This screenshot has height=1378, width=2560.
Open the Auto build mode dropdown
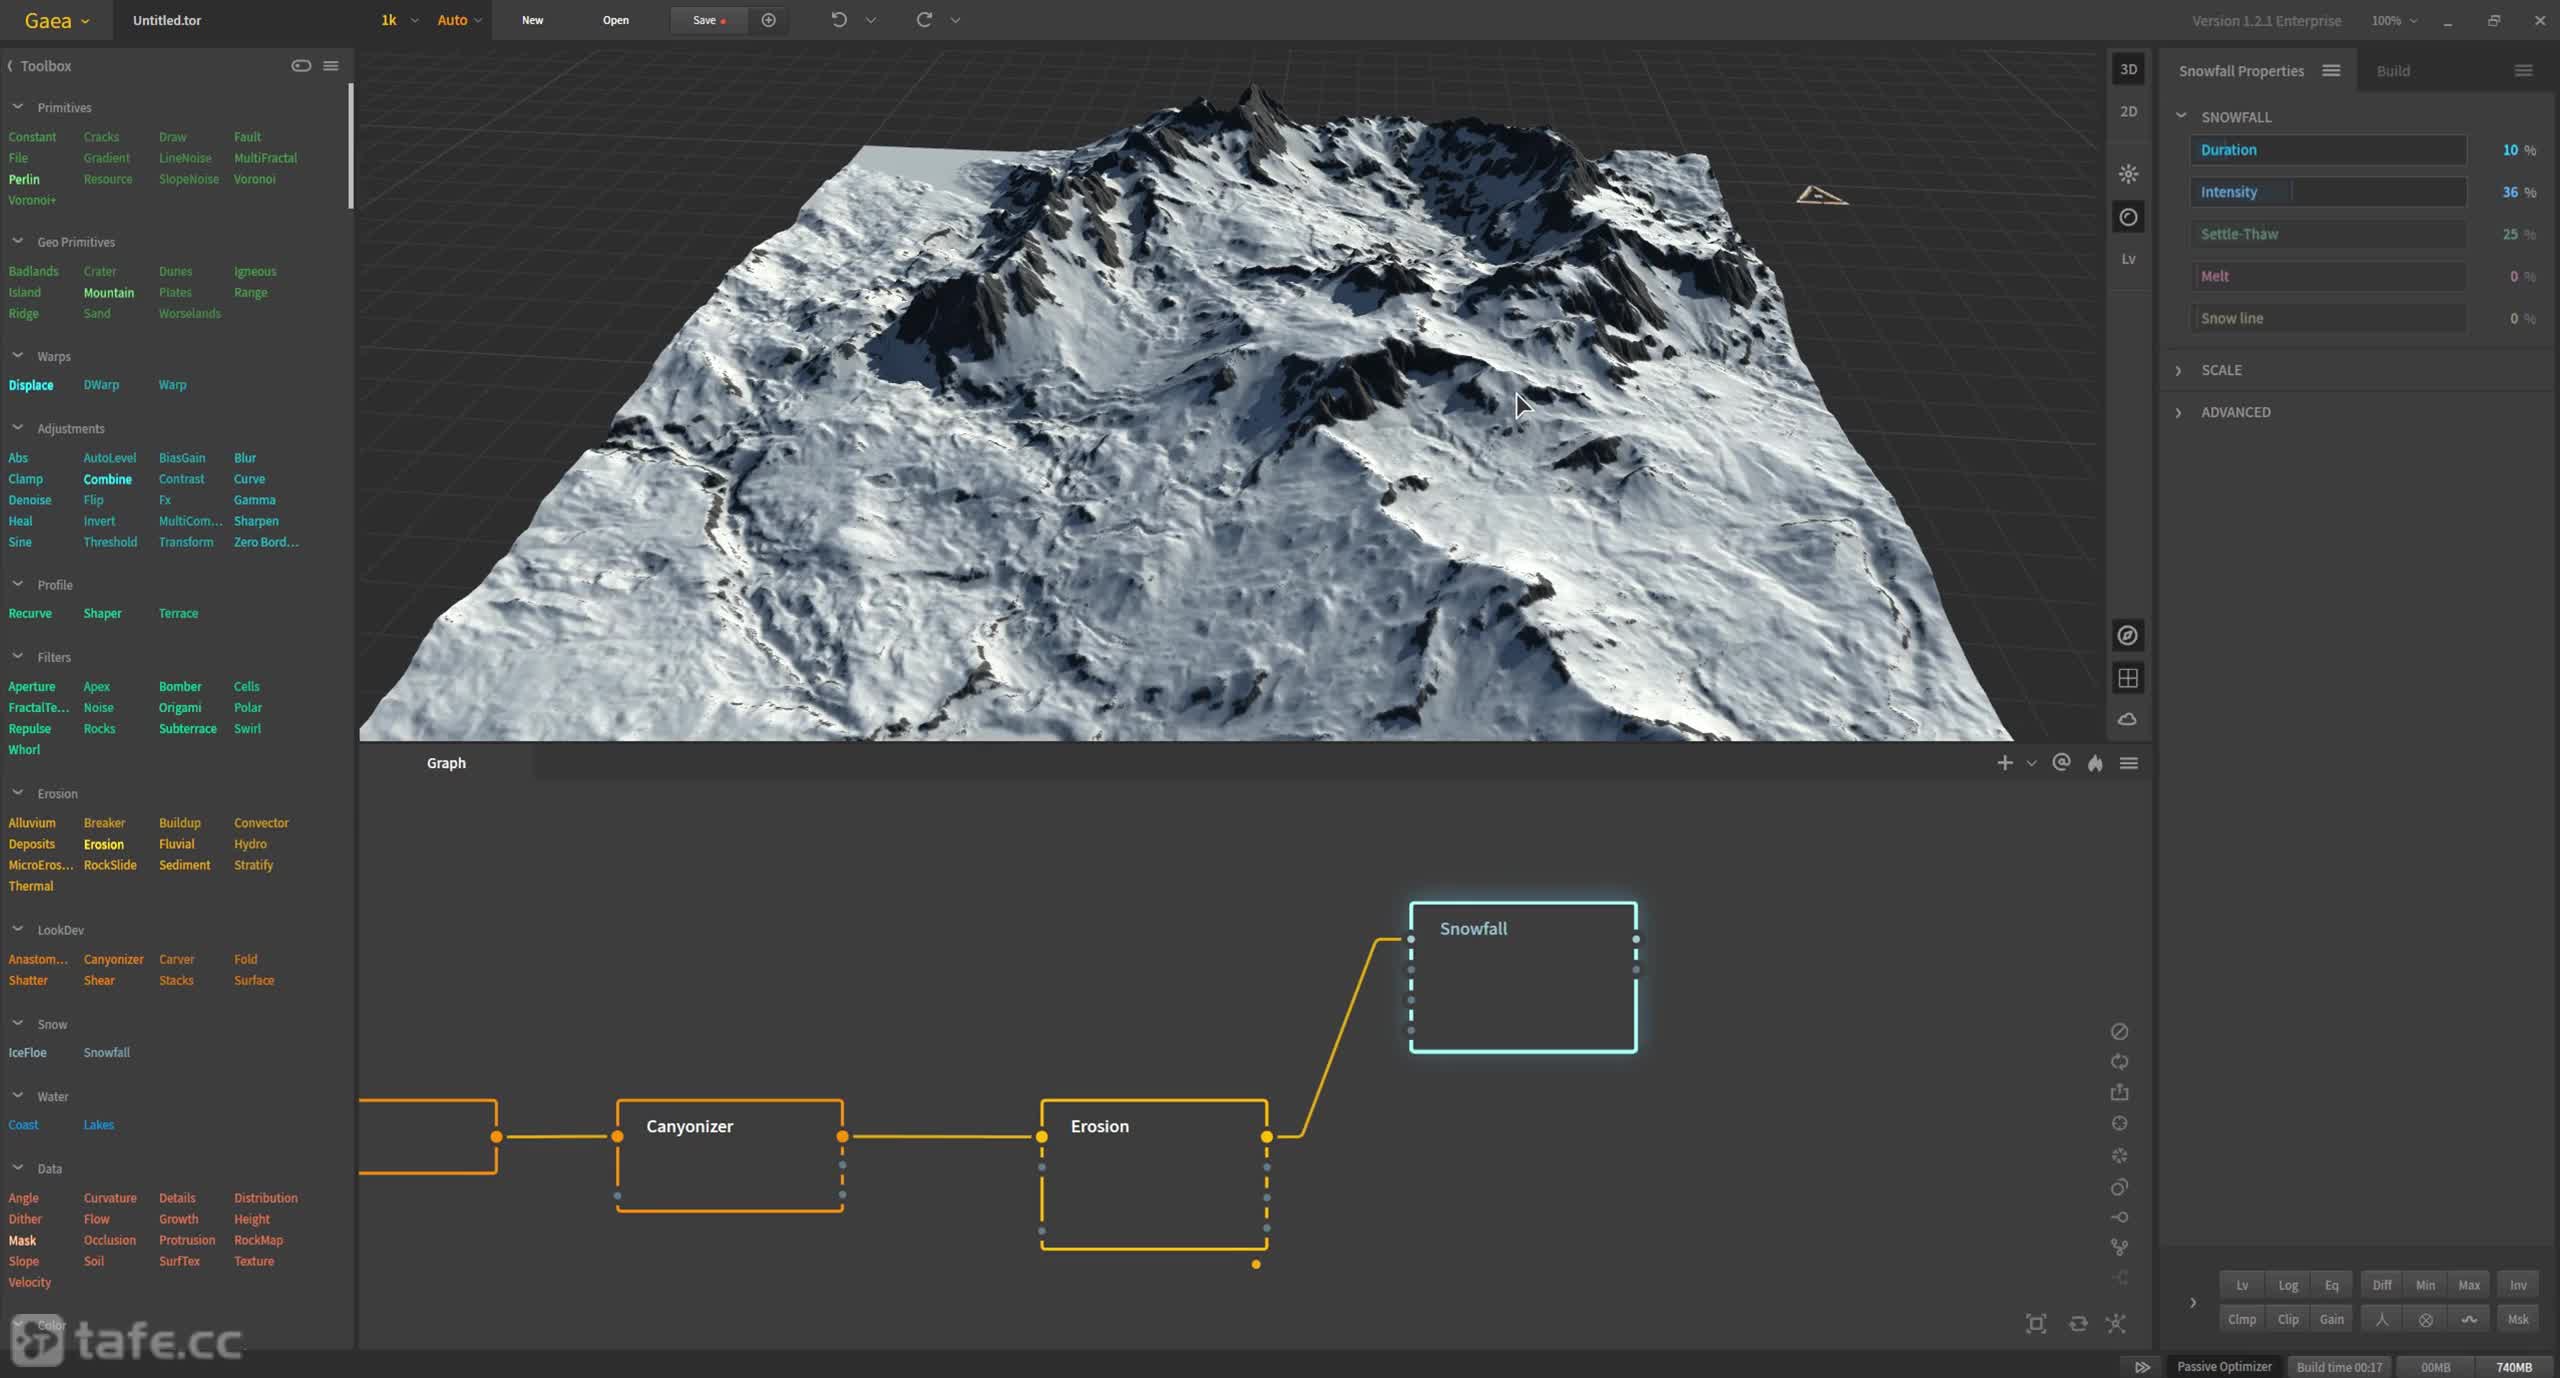(459, 20)
